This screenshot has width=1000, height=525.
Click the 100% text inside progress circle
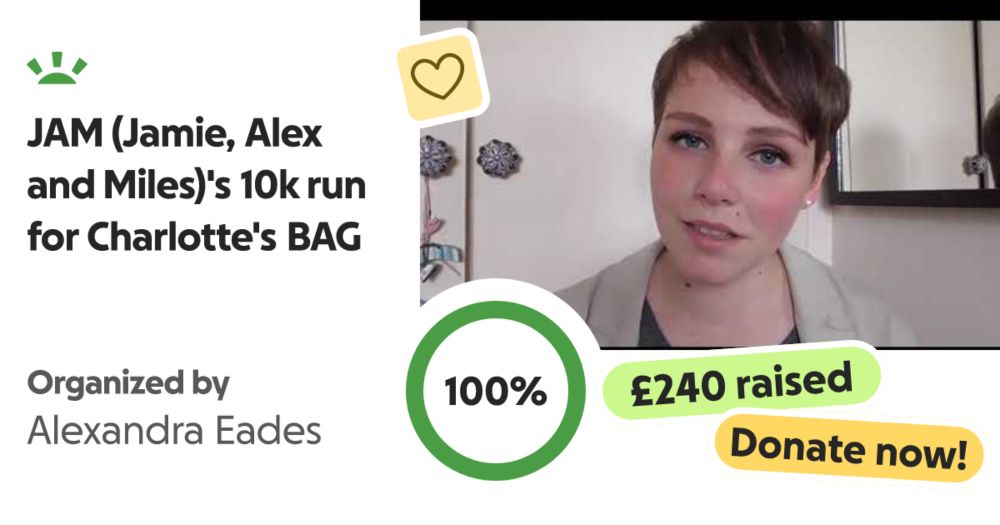point(496,391)
